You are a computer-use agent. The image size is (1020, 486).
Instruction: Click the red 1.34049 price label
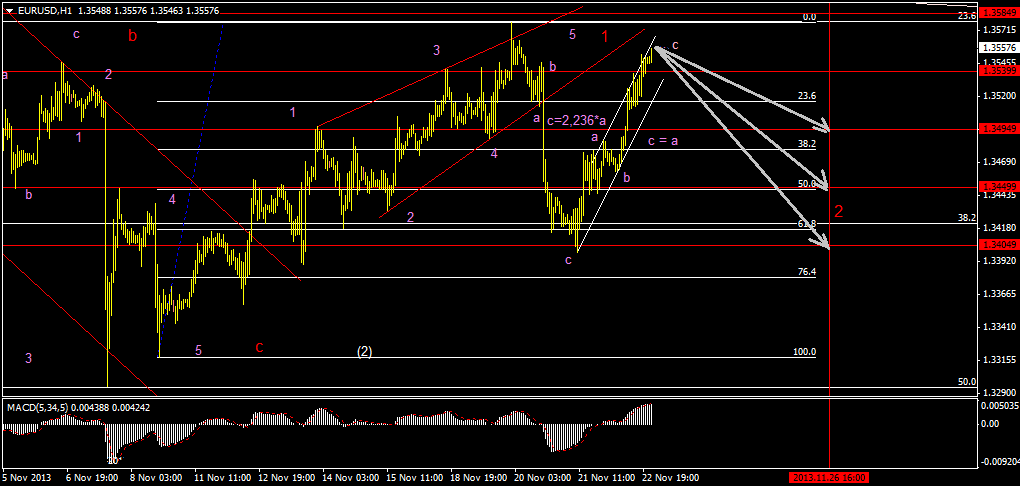999,245
